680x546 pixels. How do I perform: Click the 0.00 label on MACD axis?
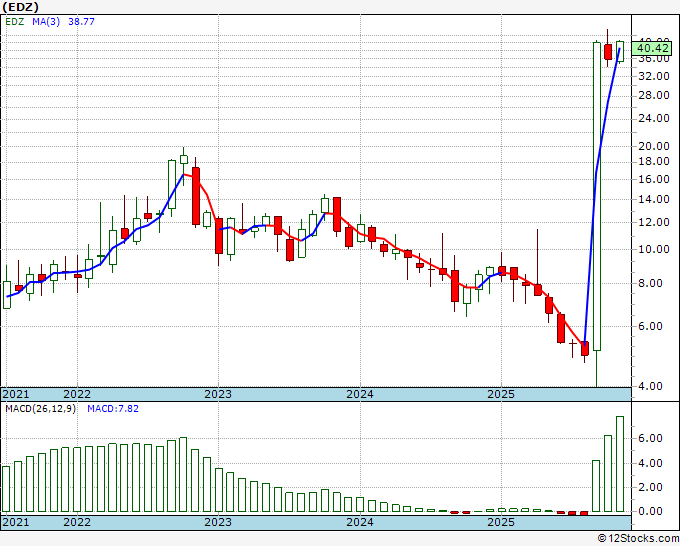[650, 511]
